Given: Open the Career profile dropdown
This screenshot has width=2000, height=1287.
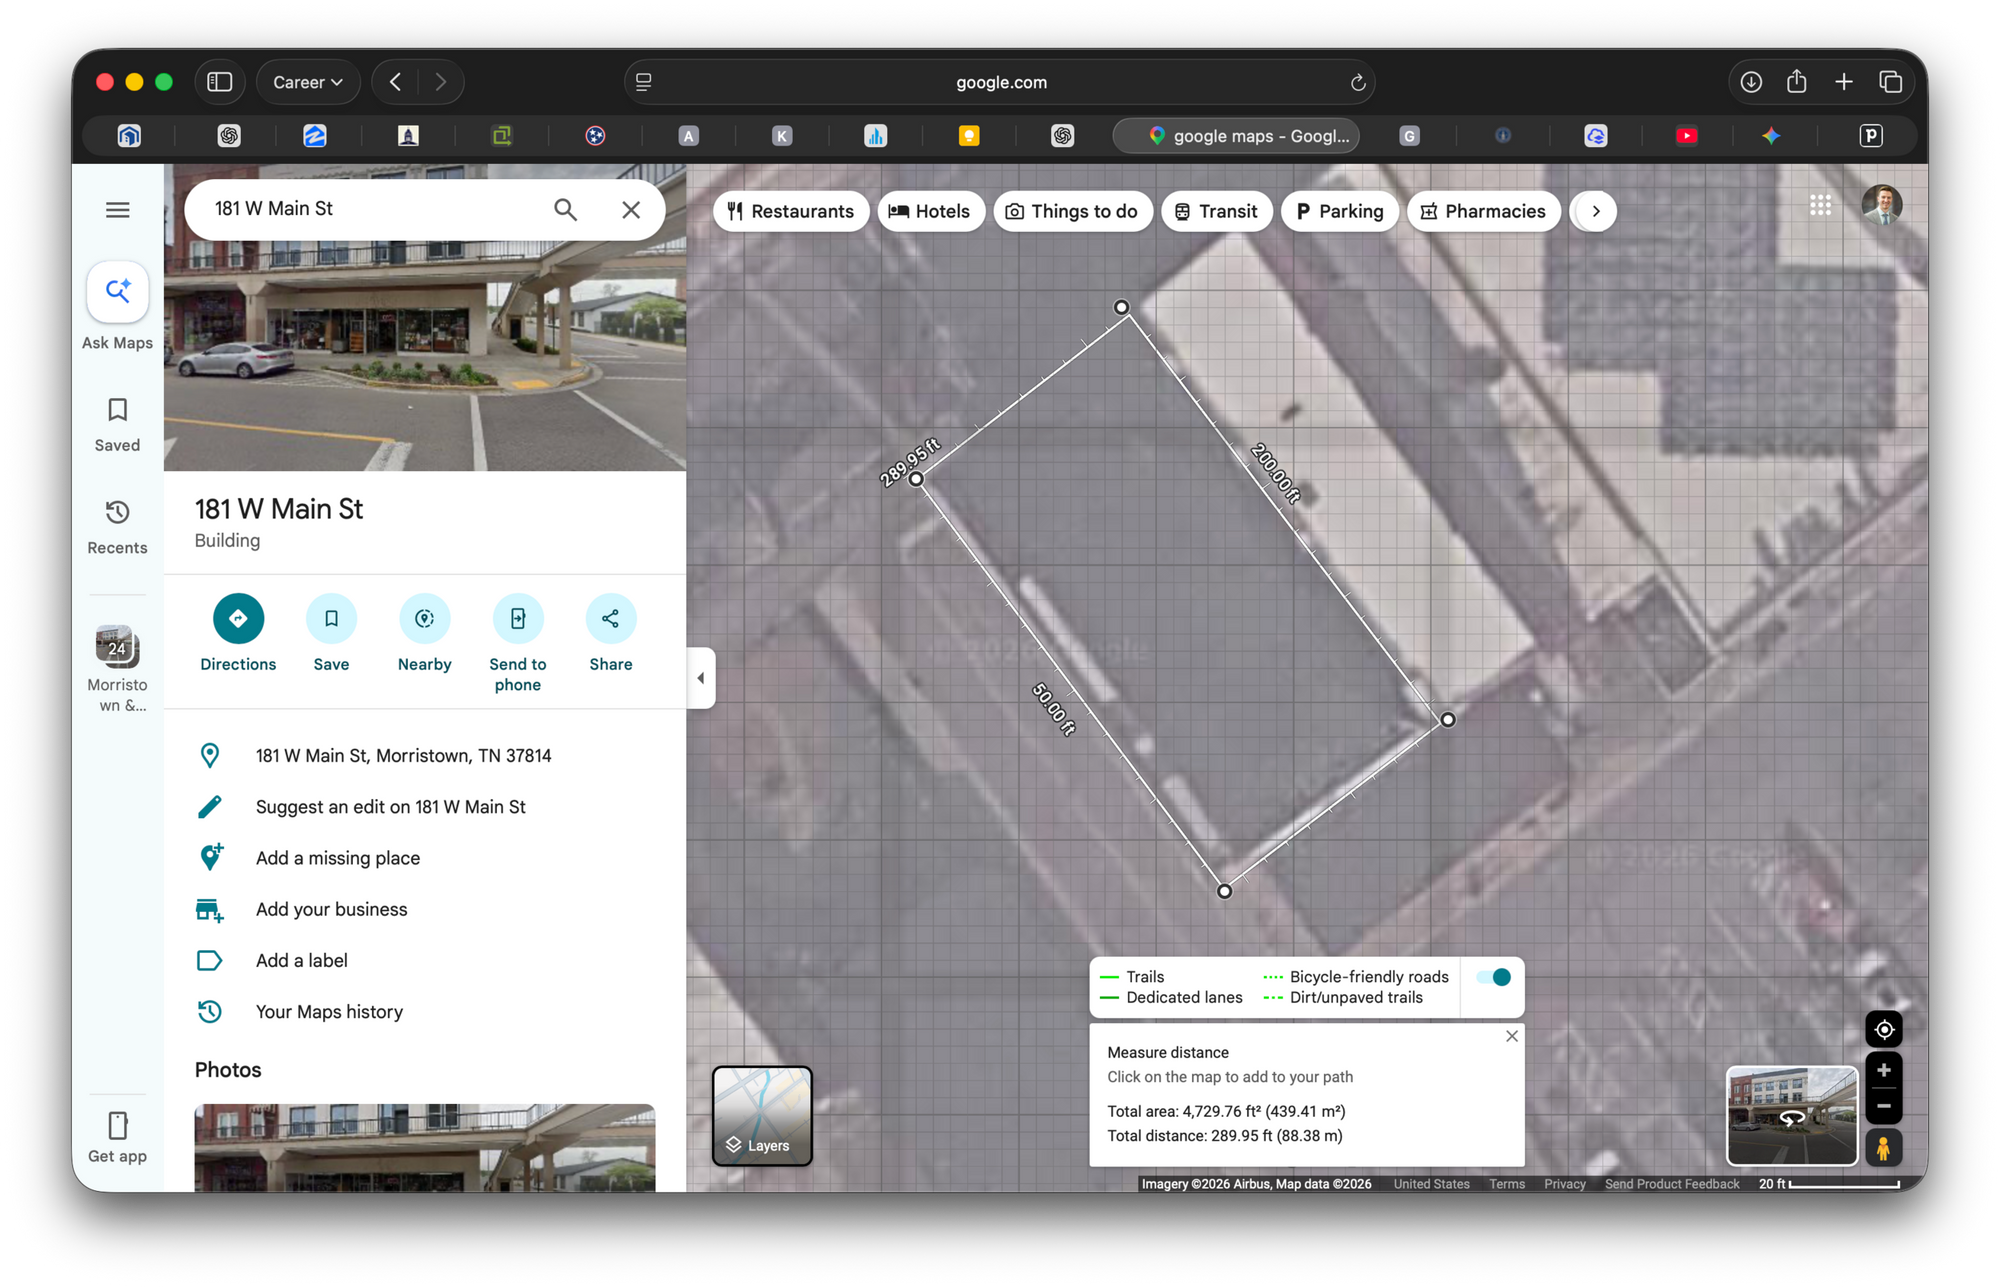Looking at the screenshot, I should point(308,82).
